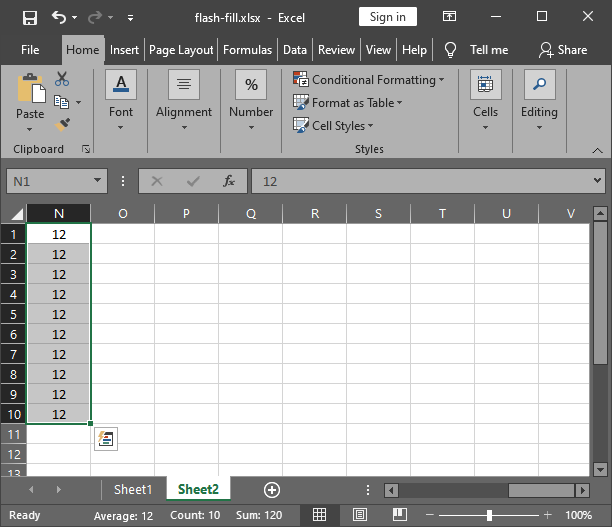Open the Help tab
Image resolution: width=612 pixels, height=527 pixels.
click(x=415, y=50)
